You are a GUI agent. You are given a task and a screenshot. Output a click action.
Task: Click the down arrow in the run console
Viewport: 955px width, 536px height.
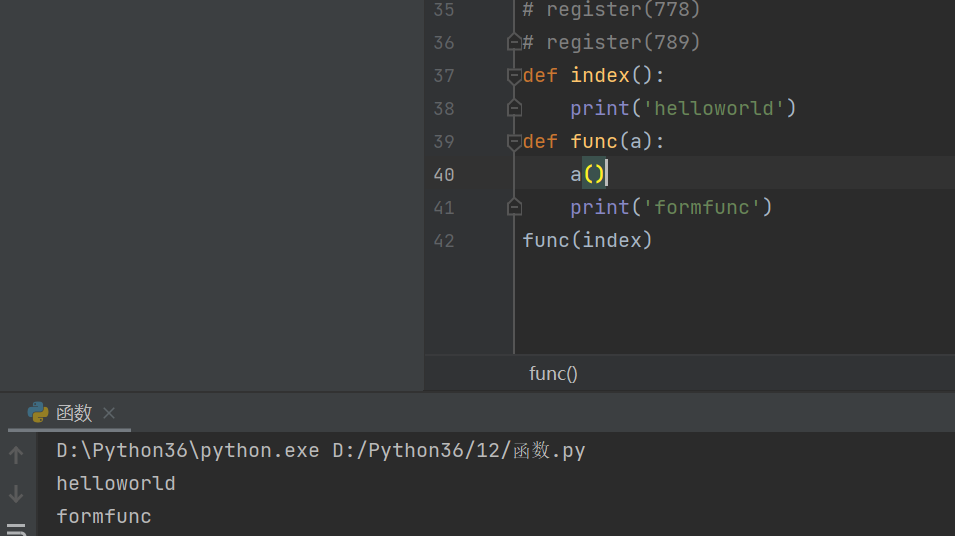[16, 493]
